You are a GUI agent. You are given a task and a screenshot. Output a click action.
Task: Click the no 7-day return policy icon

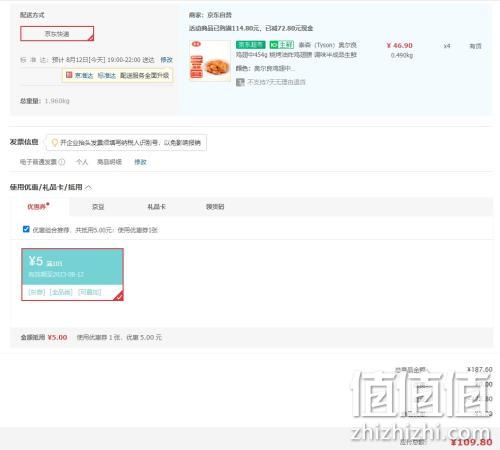(240, 82)
